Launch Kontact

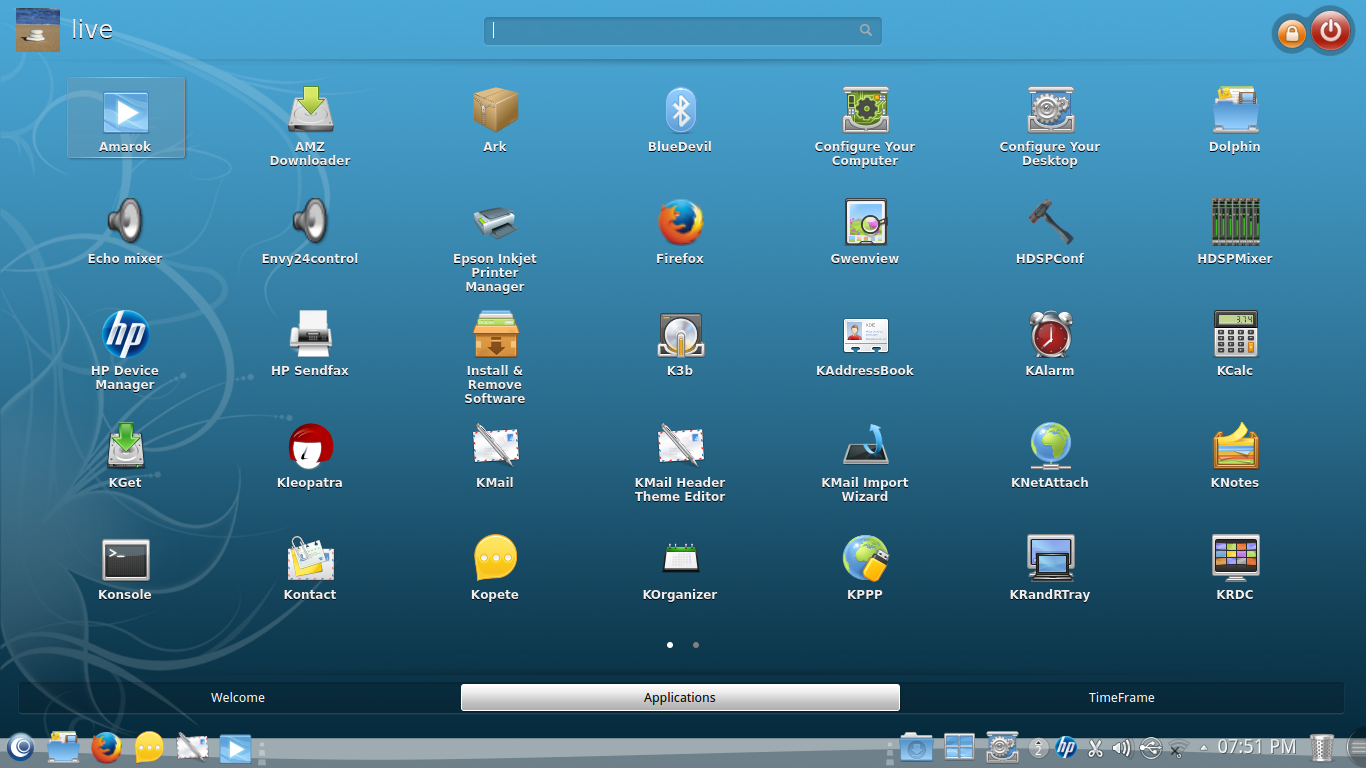coord(310,566)
